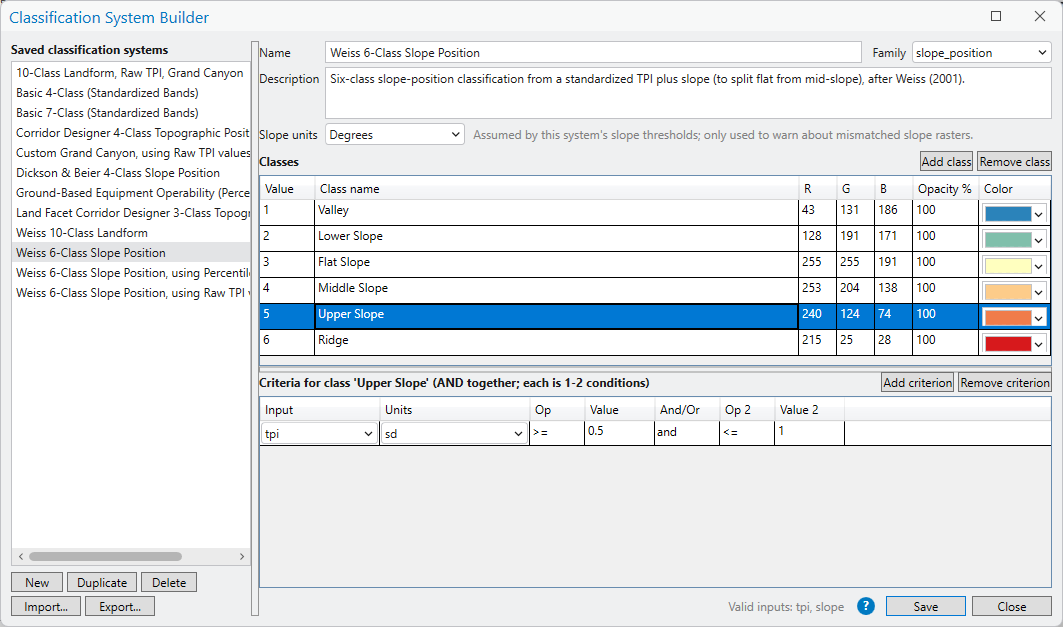Click the red Ridge color swatch
This screenshot has width=1063, height=627.
pyautogui.click(x=1008, y=344)
